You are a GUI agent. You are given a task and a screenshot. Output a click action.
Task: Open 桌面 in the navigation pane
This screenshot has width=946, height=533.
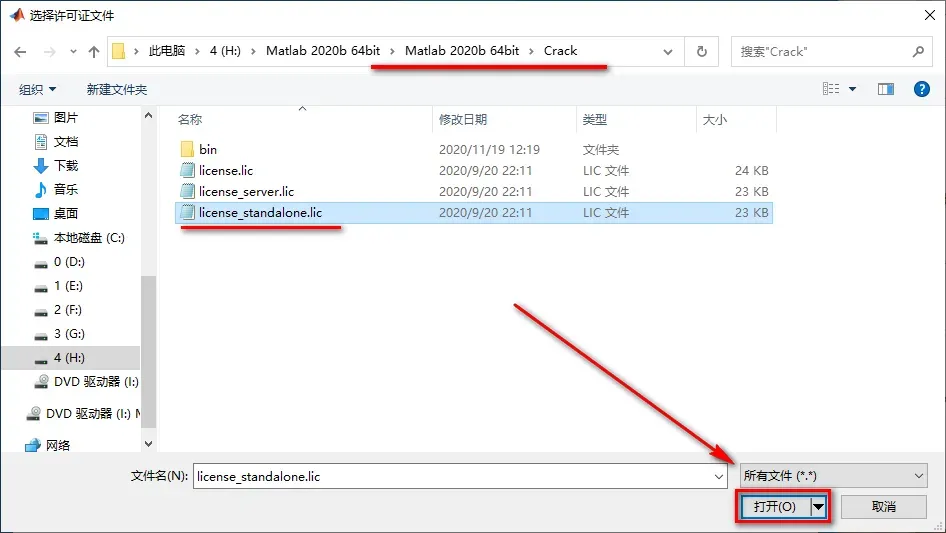click(x=66, y=214)
